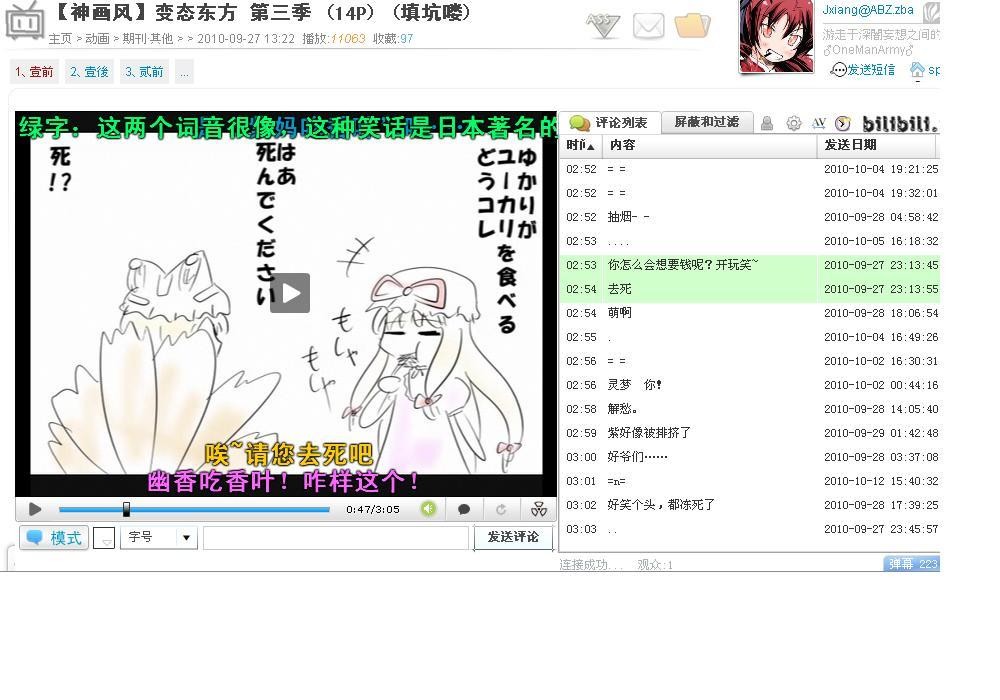Switch to 评论列表 tab

tap(610, 122)
